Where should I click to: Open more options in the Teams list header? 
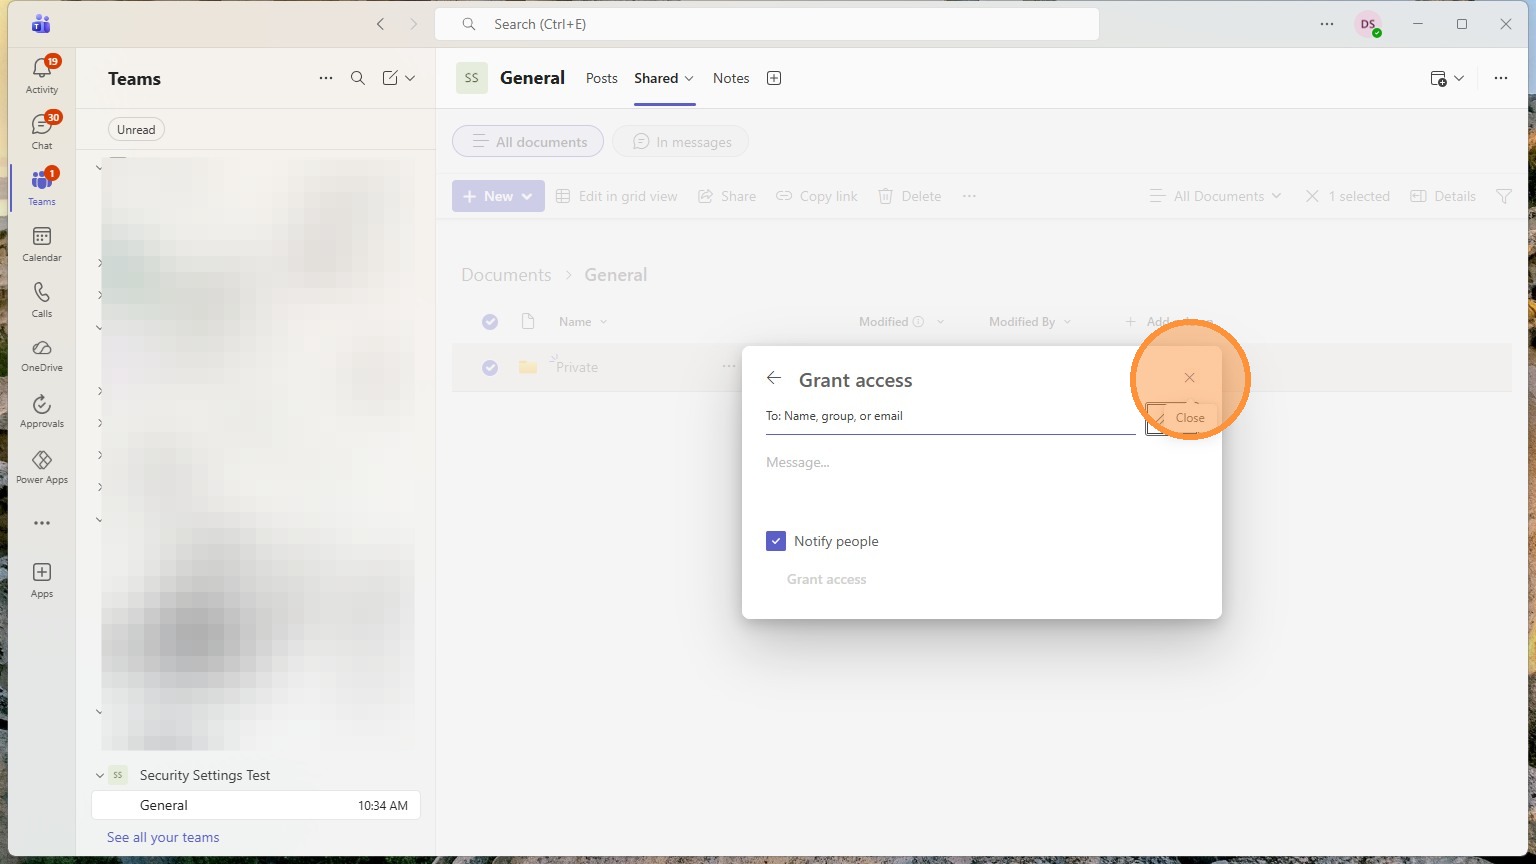326,78
